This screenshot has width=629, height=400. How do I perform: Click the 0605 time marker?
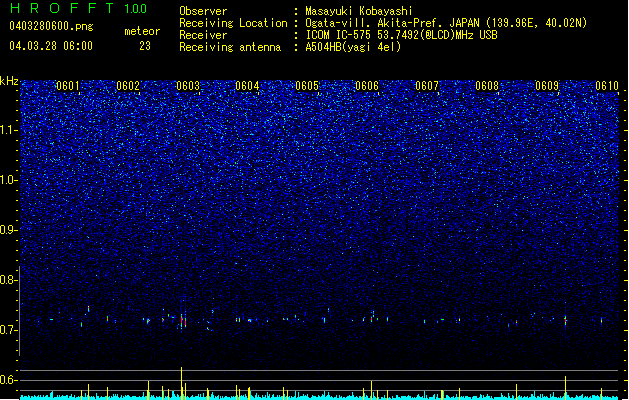click(307, 86)
